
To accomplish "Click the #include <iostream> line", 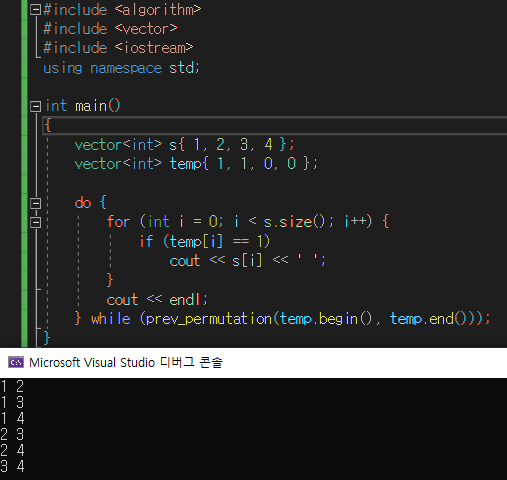I will [x=118, y=48].
